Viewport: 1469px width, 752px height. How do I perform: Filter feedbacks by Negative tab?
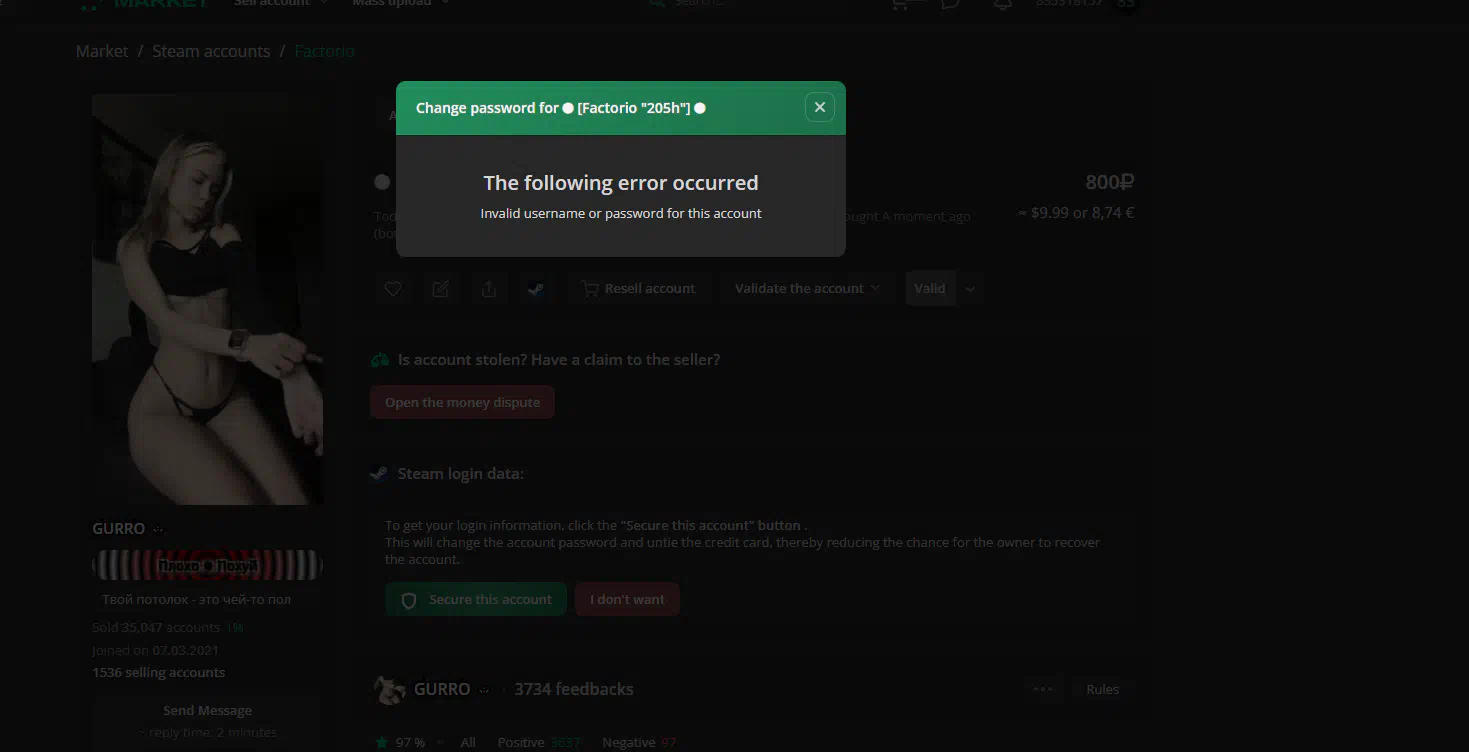click(640, 742)
